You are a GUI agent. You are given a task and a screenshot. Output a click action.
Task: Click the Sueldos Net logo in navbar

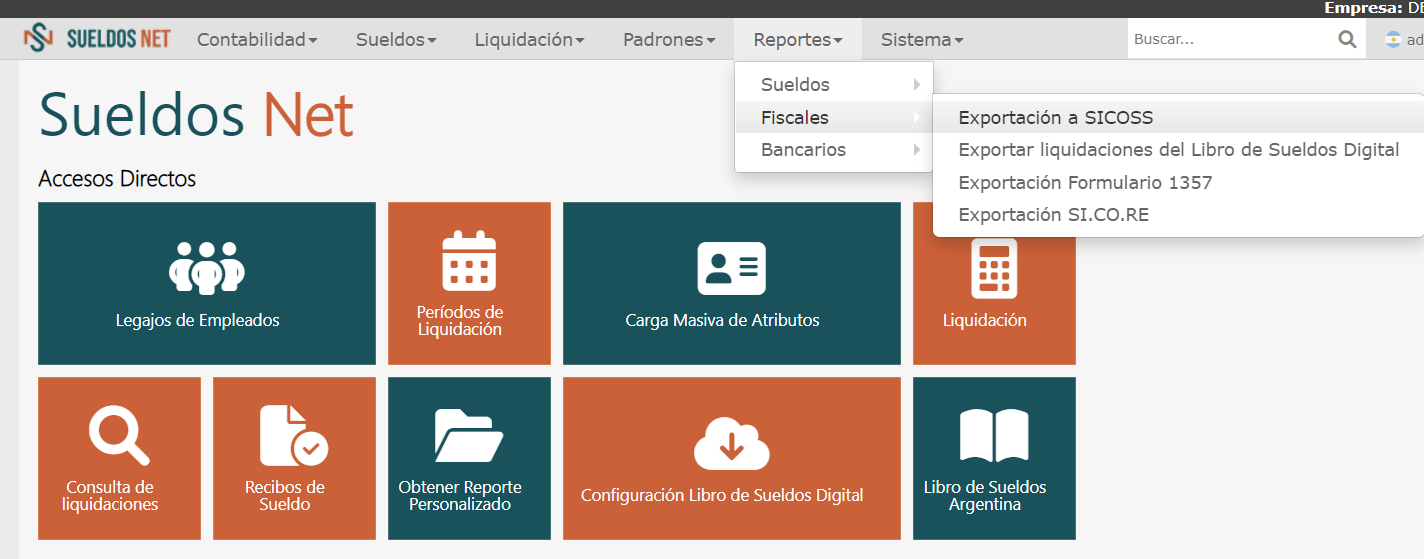[x=97, y=39]
